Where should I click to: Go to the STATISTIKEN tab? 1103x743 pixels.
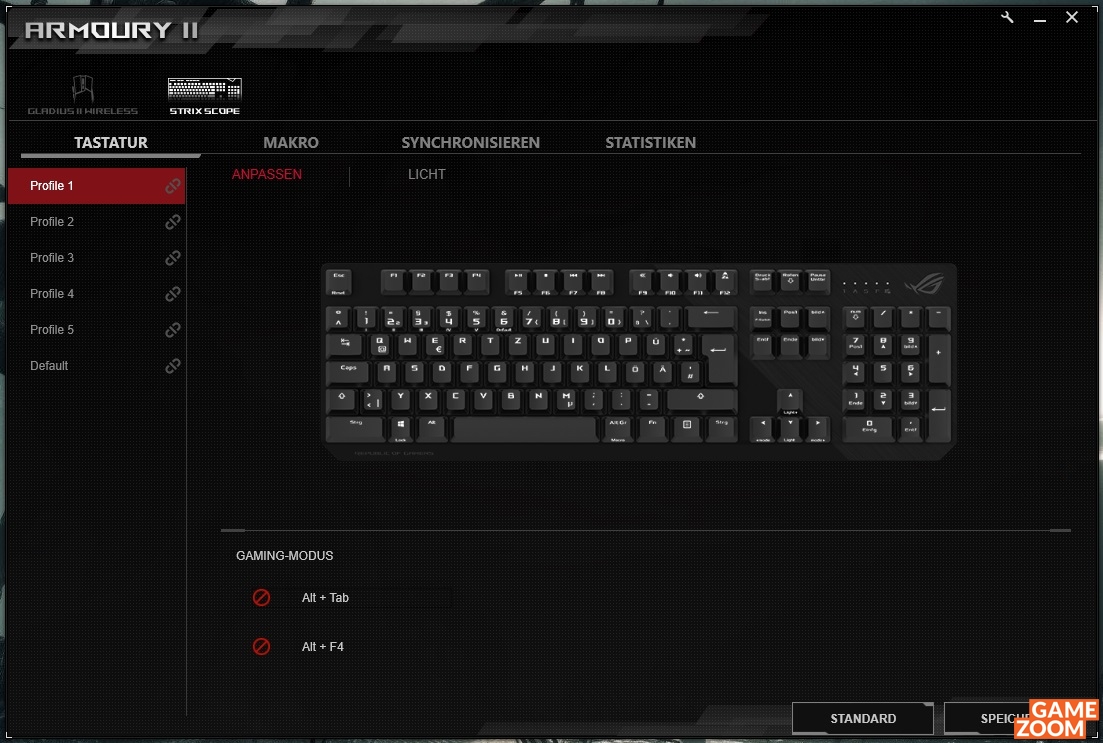click(651, 142)
